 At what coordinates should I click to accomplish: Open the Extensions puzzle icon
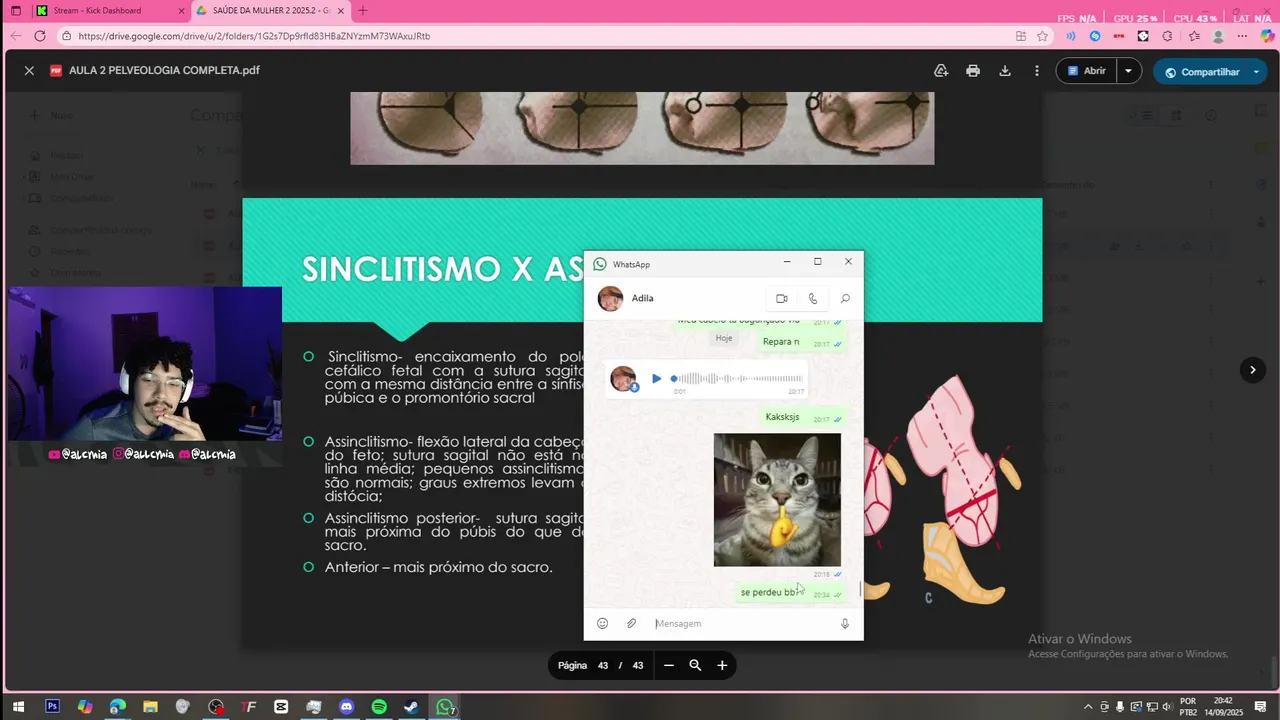click(1167, 35)
